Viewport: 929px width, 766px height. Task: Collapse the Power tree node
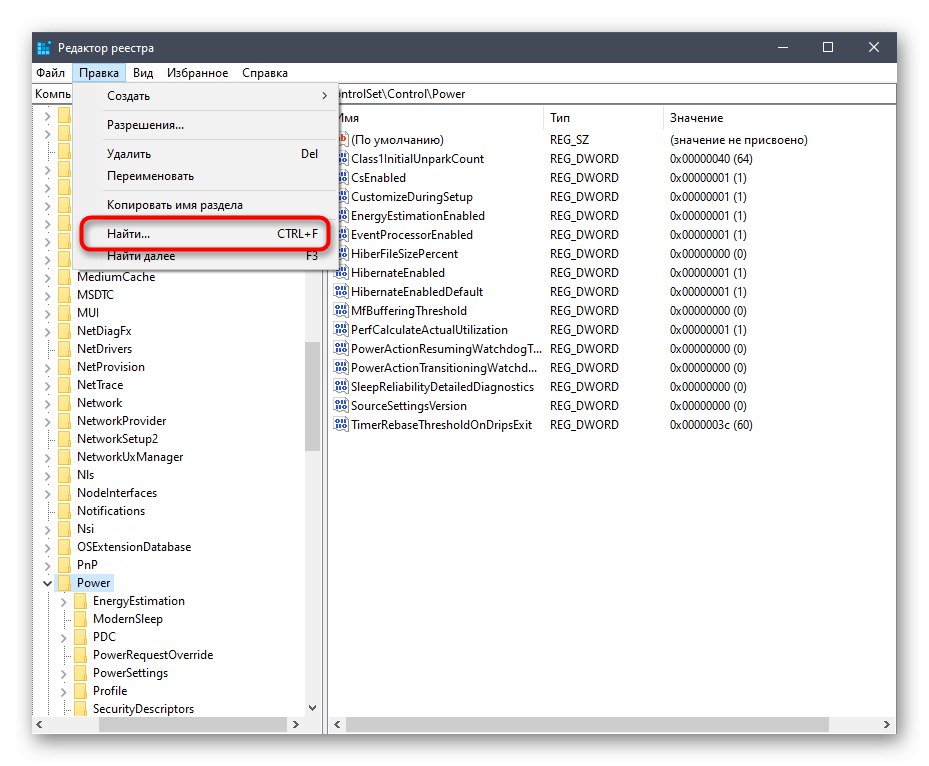pyautogui.click(x=47, y=584)
